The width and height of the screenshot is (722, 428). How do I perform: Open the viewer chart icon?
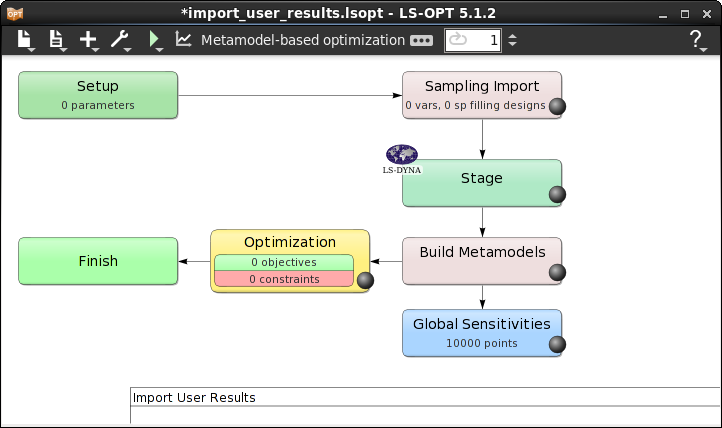pyautogui.click(x=183, y=39)
